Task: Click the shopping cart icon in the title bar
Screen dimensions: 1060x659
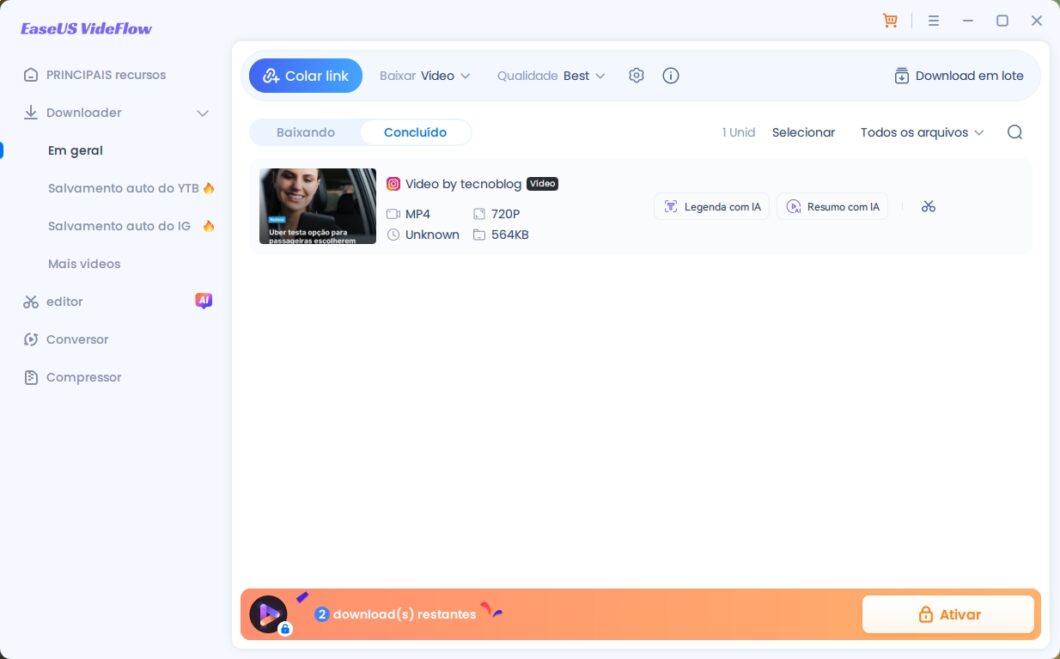Action: tap(889, 19)
